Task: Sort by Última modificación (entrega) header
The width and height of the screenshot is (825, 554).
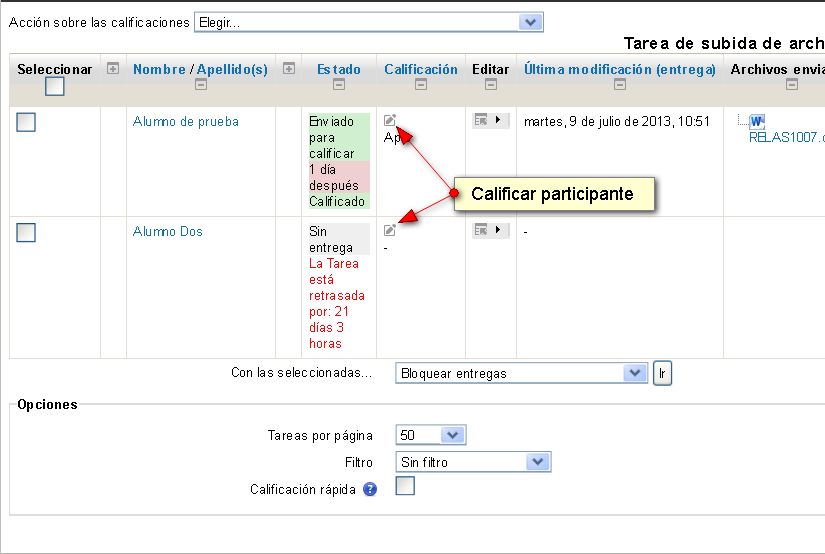Action: click(620, 69)
